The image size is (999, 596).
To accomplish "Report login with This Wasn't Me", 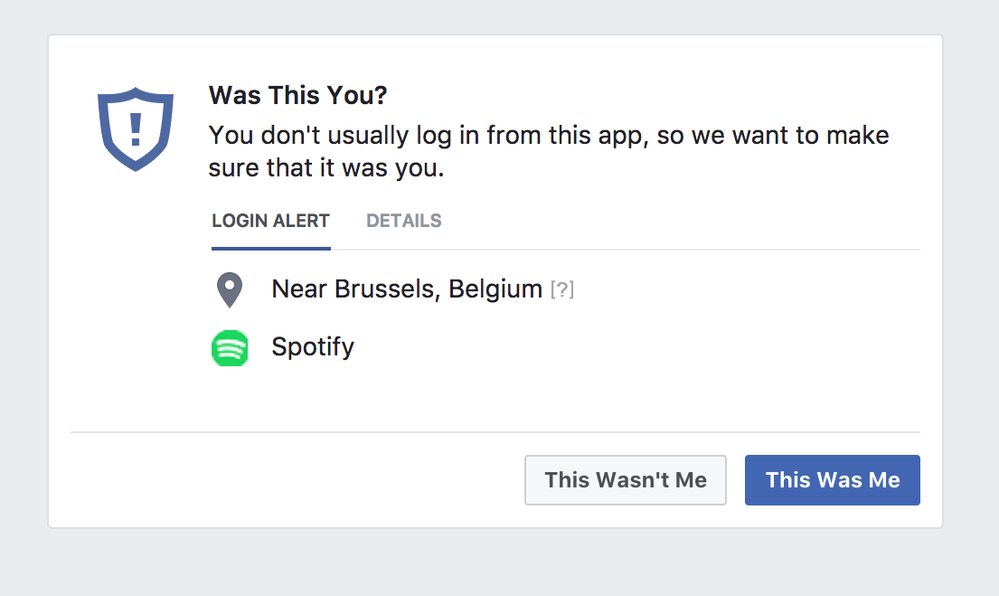I will tap(625, 480).
